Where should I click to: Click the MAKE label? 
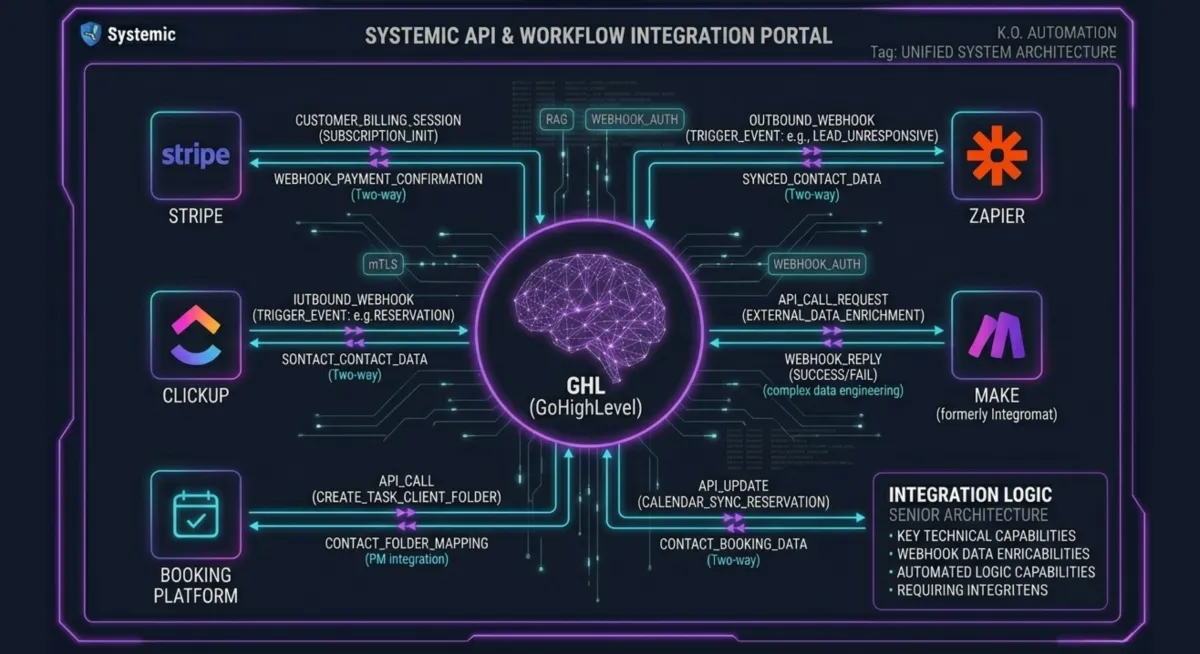(x=996, y=396)
